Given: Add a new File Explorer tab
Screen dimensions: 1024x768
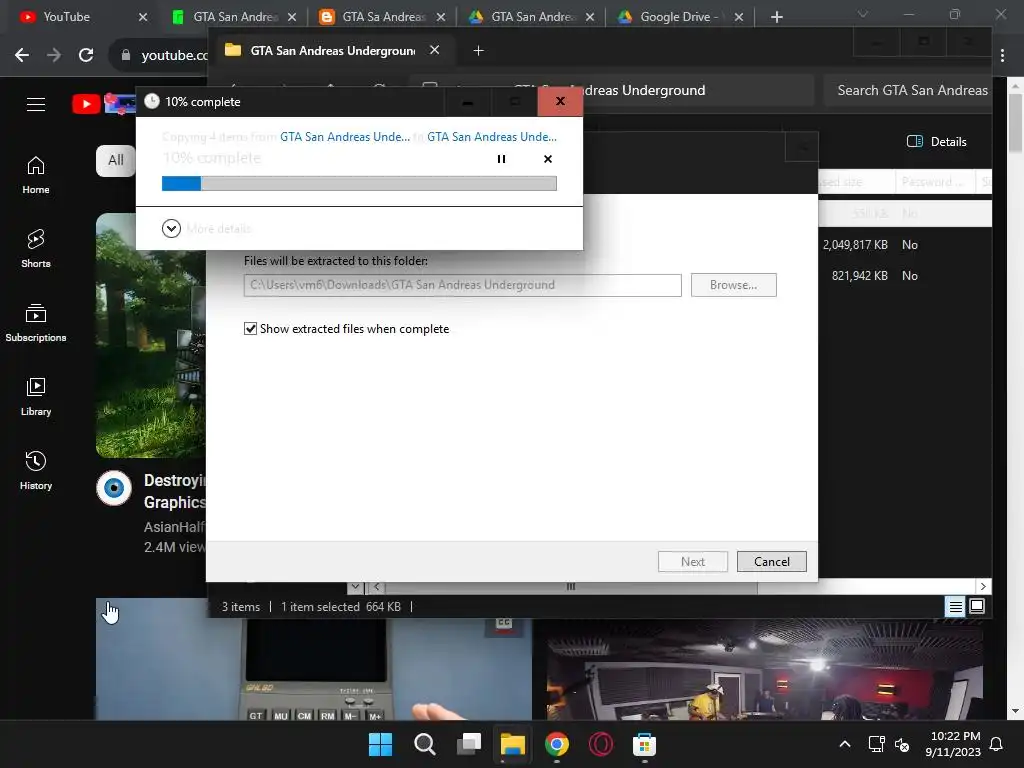Looking at the screenshot, I should point(478,50).
